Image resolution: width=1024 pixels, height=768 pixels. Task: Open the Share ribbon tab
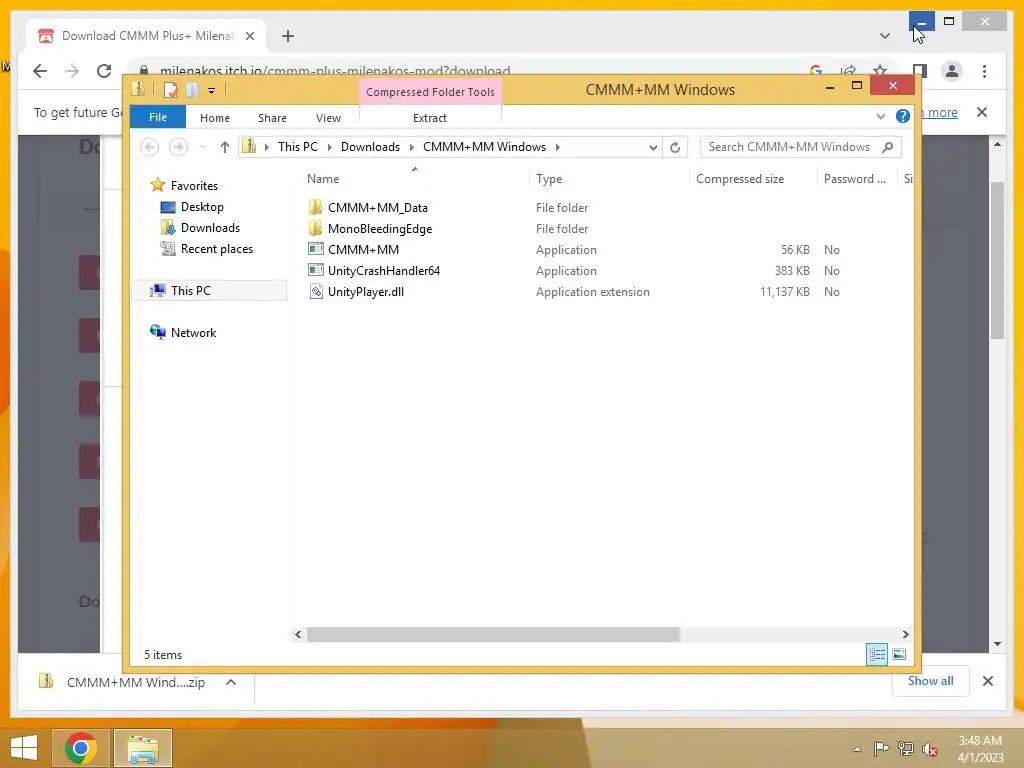pos(272,118)
